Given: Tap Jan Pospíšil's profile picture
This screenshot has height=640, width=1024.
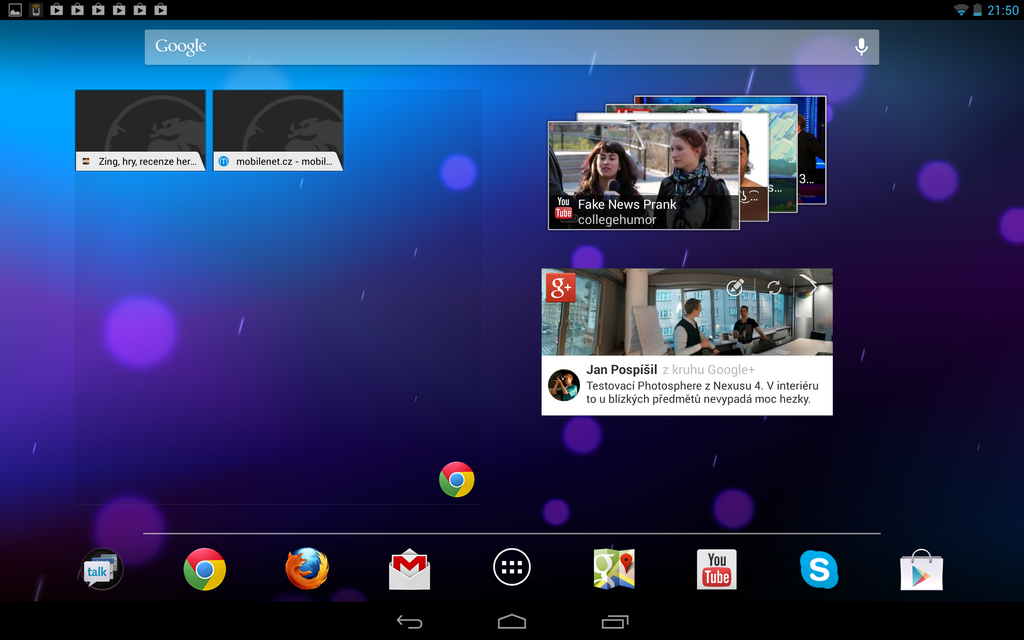Looking at the screenshot, I should pyautogui.click(x=564, y=383).
